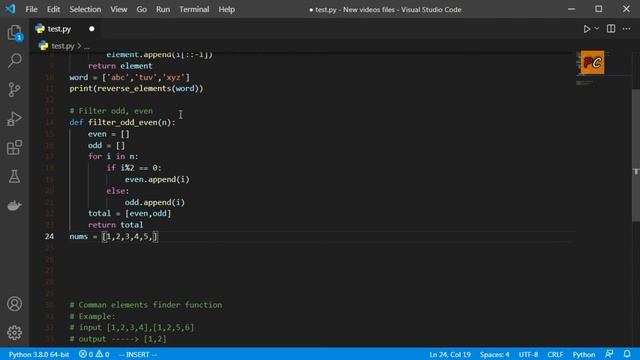Viewport: 640px width, 360px height.
Task: Change indentation via Spaces: 4
Action: [x=494, y=354]
